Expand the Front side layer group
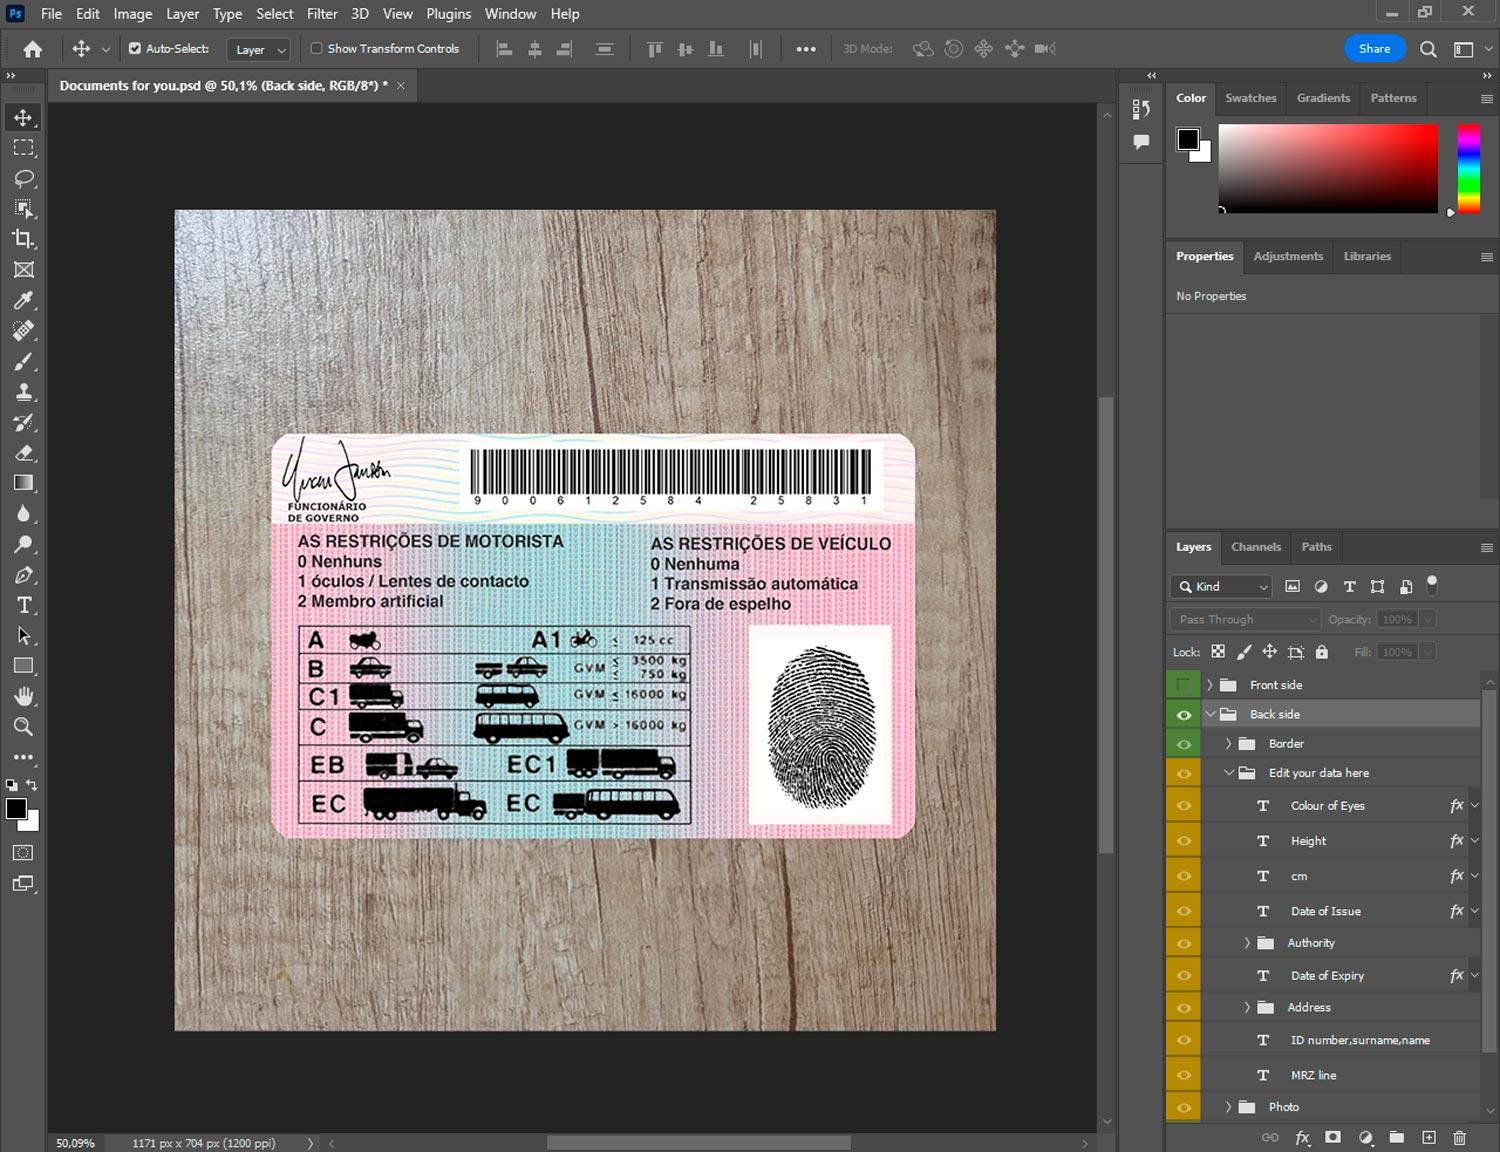The width and height of the screenshot is (1500, 1152). [1209, 685]
